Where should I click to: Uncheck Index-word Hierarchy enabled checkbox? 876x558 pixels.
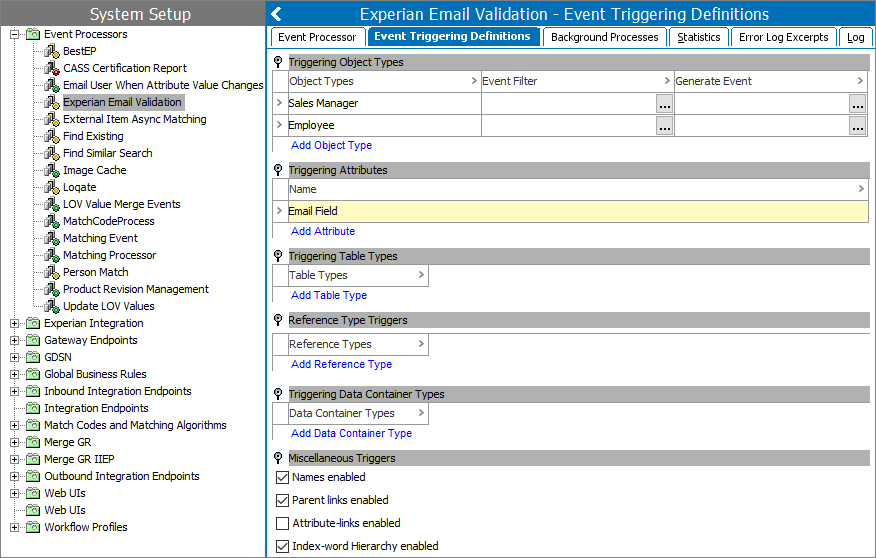[283, 546]
